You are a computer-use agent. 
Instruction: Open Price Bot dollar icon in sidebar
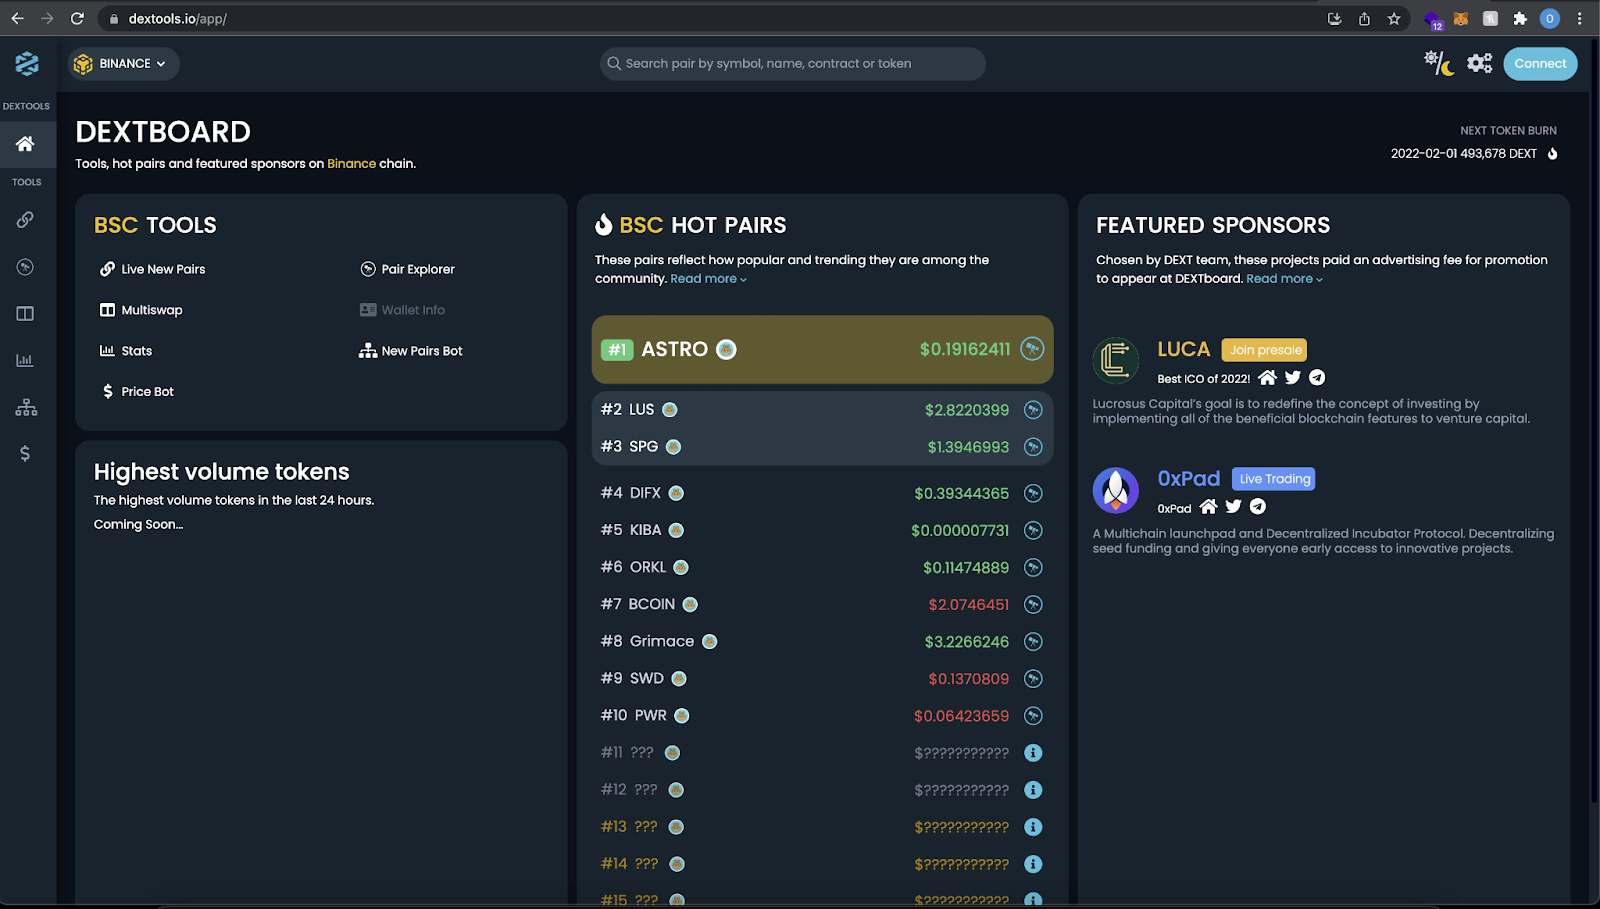pyautogui.click(x=25, y=454)
